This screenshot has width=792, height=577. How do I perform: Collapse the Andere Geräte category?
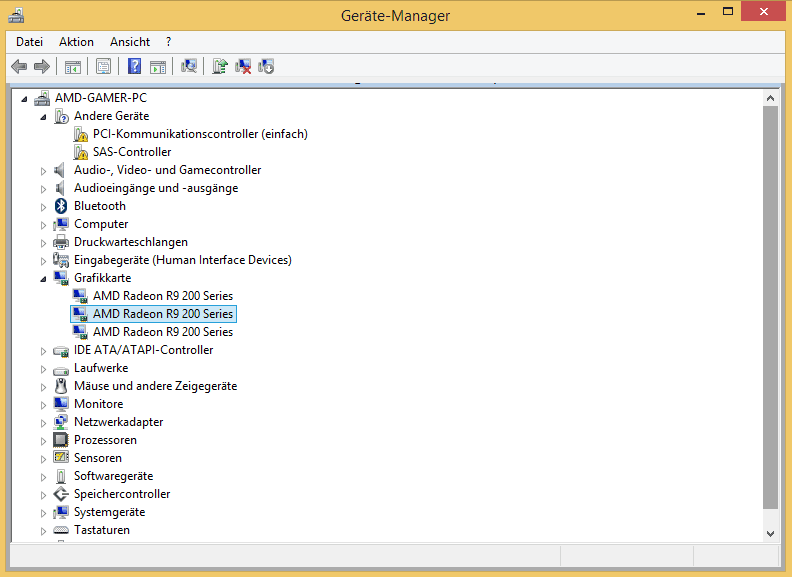(x=43, y=117)
